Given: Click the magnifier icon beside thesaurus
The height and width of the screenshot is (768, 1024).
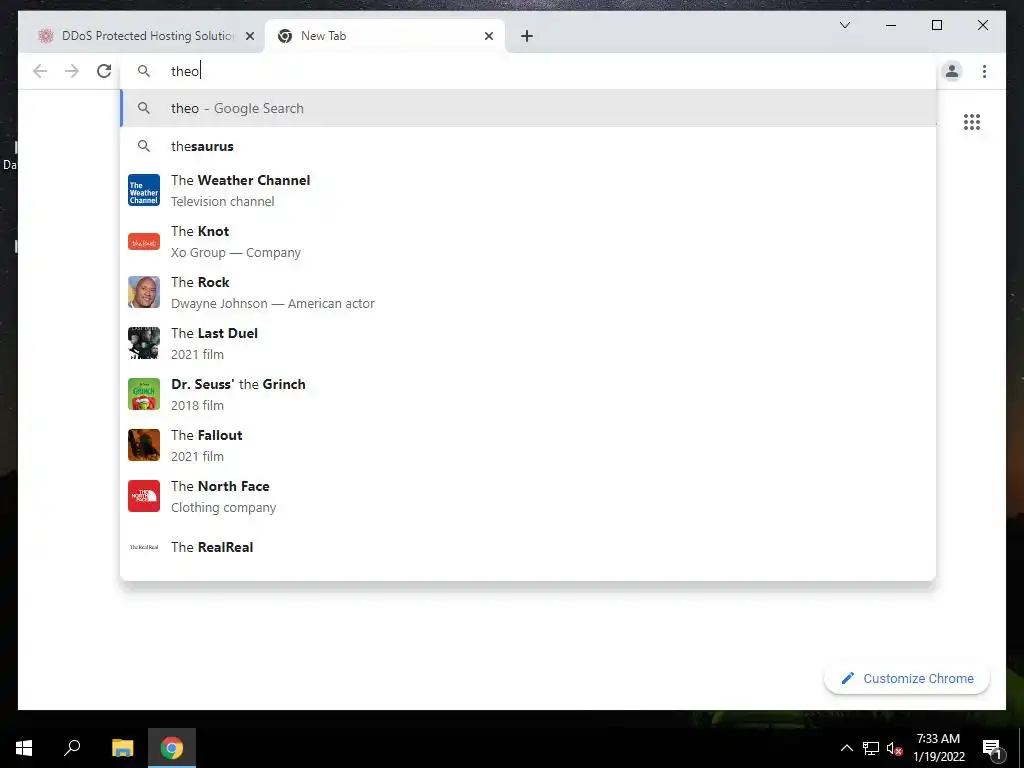Looking at the screenshot, I should pyautogui.click(x=144, y=146).
